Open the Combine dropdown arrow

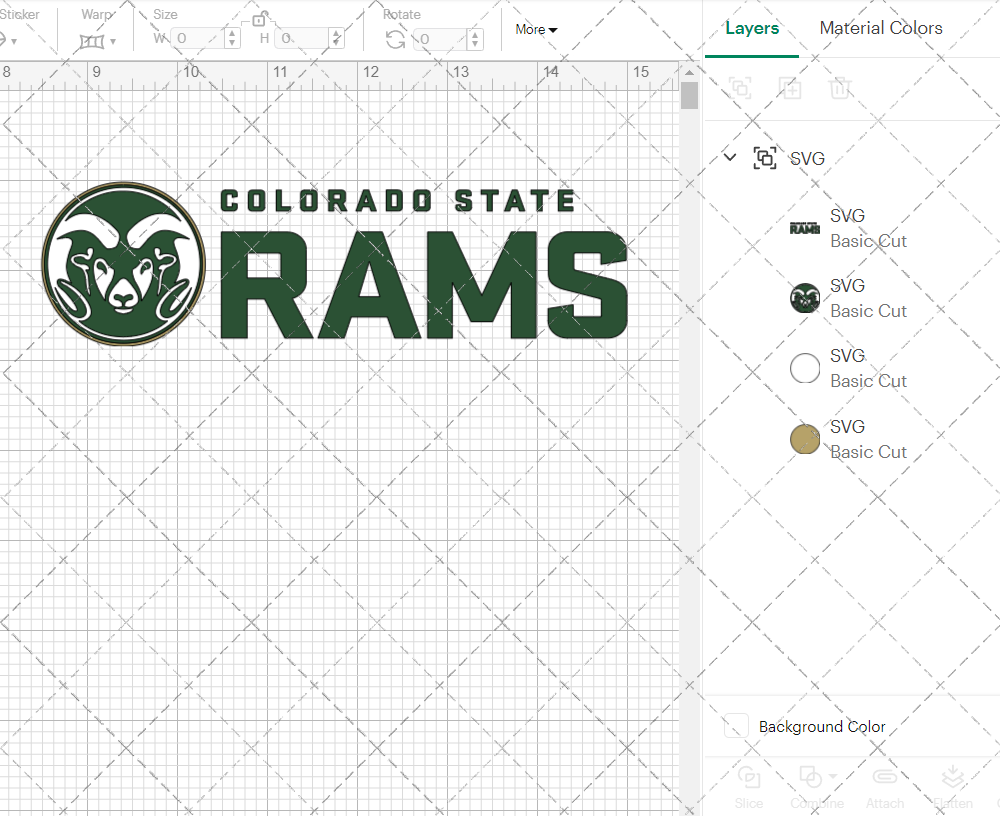point(833,777)
